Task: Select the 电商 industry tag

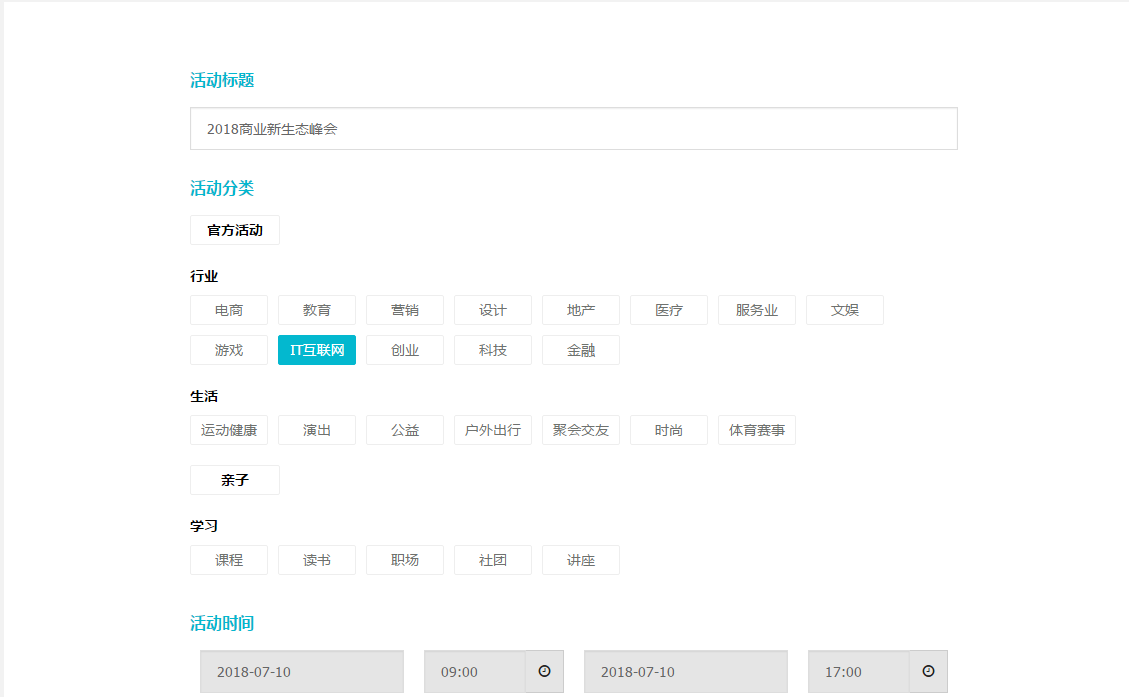Action: point(229,310)
